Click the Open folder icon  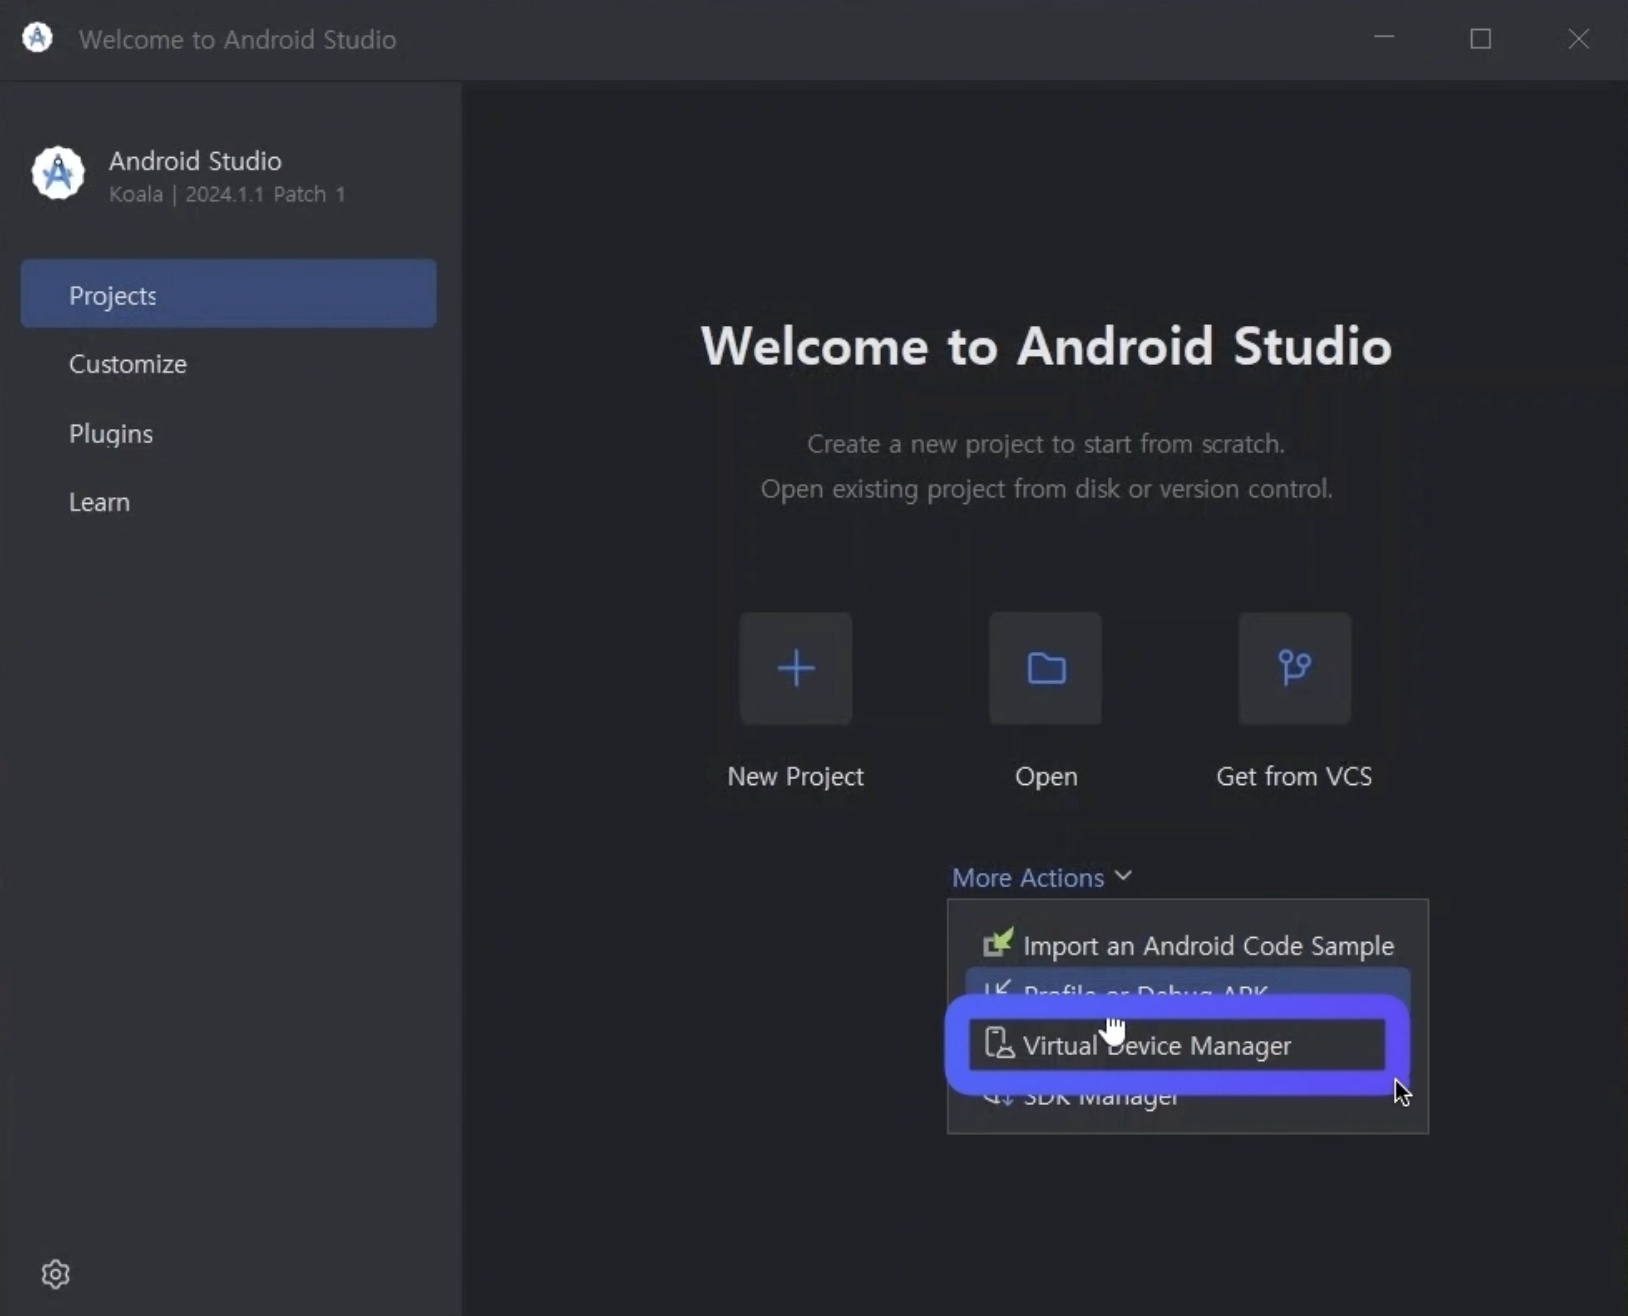click(x=1045, y=668)
